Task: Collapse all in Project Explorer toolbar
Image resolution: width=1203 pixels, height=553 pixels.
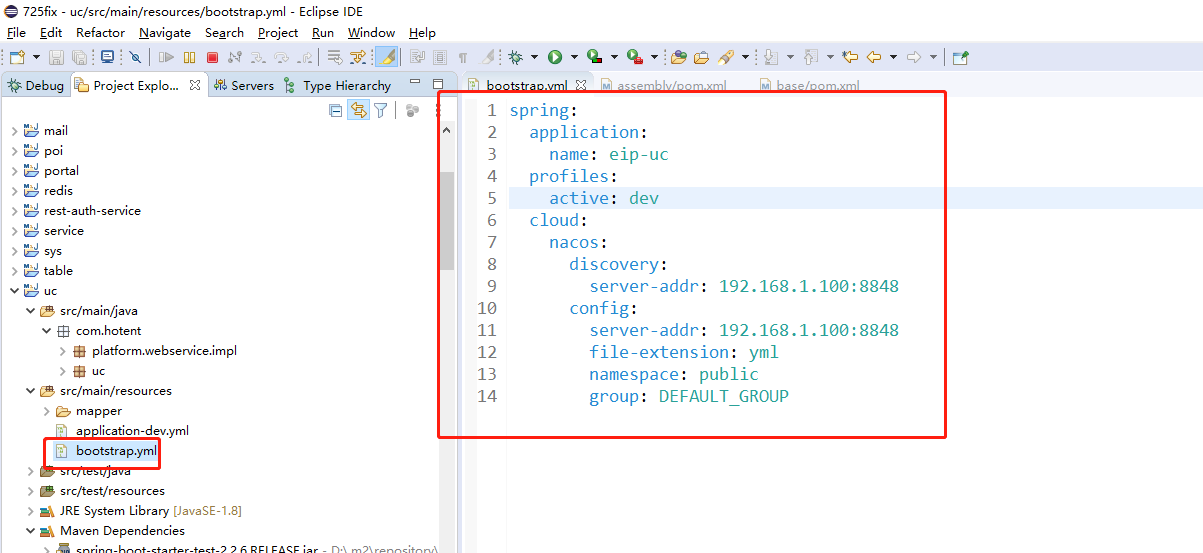Action: tap(336, 111)
